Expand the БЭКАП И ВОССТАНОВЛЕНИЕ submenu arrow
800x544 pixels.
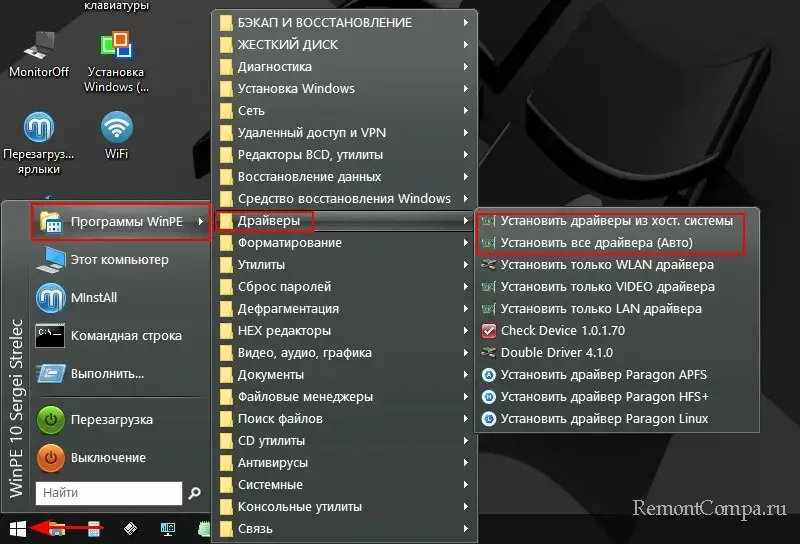[466, 22]
